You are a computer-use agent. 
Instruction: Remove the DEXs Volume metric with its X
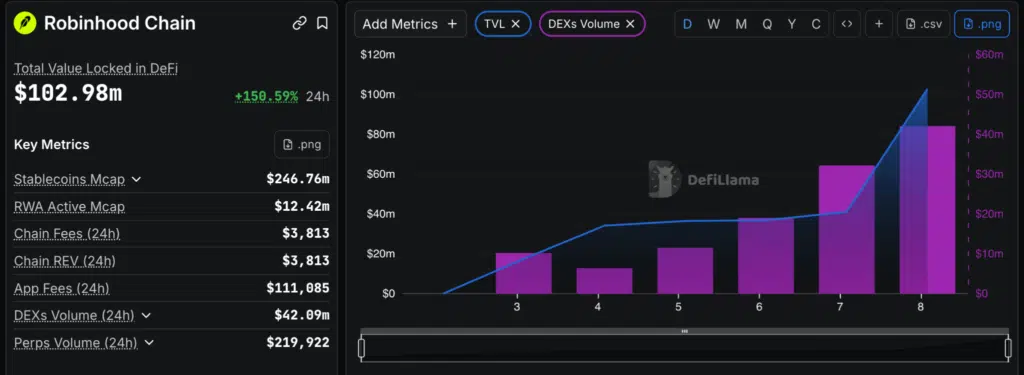630,24
